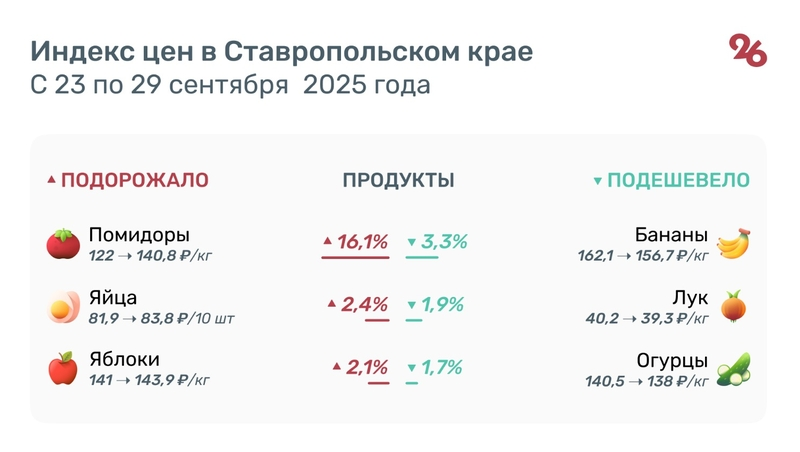800x452 pixels.
Task: Click the green triangle before ПОДЕШЕВЕЛО
Action: tap(597, 181)
